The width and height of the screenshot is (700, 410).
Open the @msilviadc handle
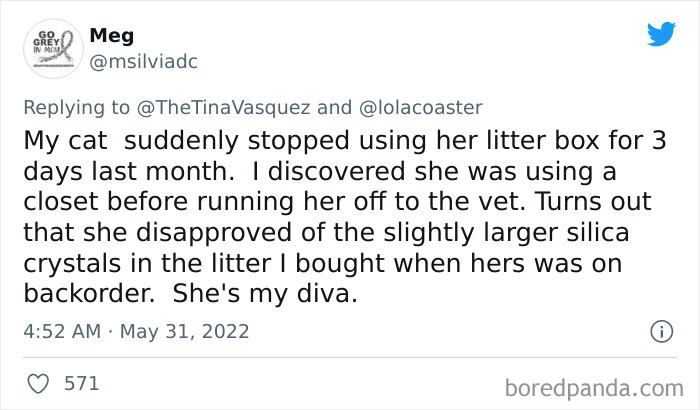[144, 62]
